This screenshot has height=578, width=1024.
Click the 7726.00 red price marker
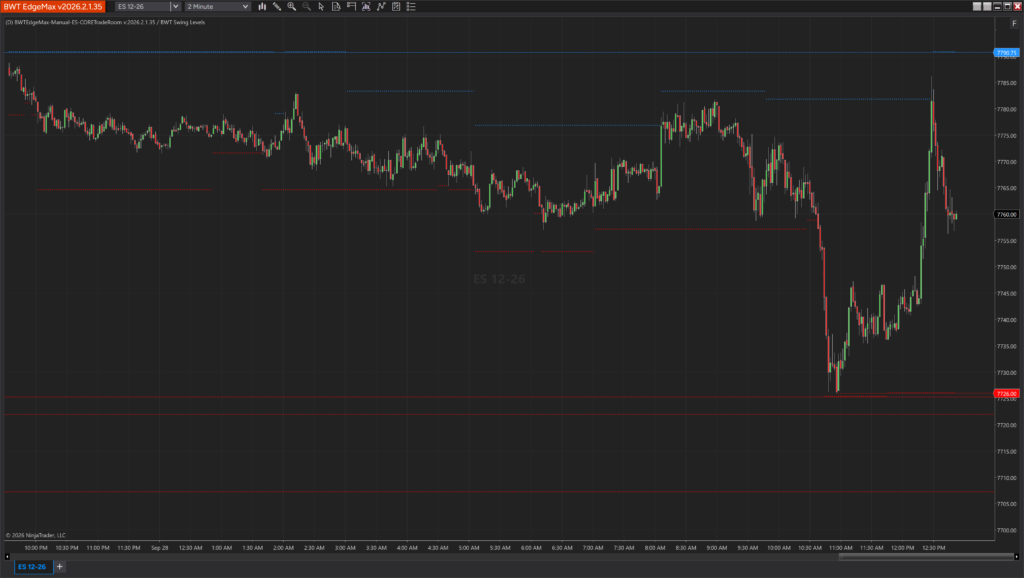click(x=1006, y=394)
